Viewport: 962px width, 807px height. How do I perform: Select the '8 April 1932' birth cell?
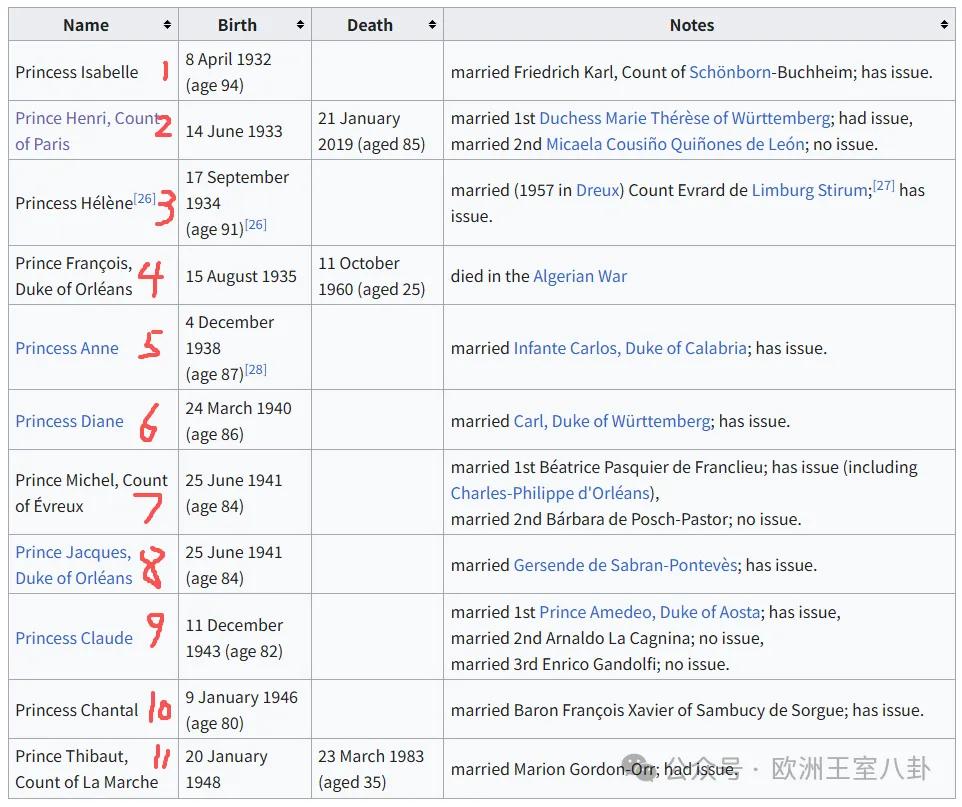pyautogui.click(x=245, y=71)
